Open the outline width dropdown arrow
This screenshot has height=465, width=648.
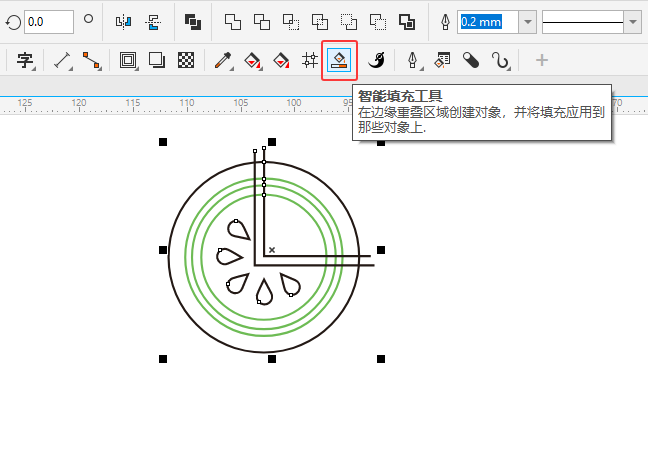tap(528, 22)
